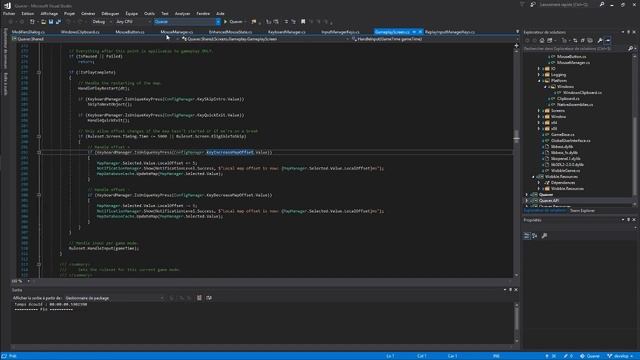Open the HandleInput member navigation dropdown

[x=435, y=39]
